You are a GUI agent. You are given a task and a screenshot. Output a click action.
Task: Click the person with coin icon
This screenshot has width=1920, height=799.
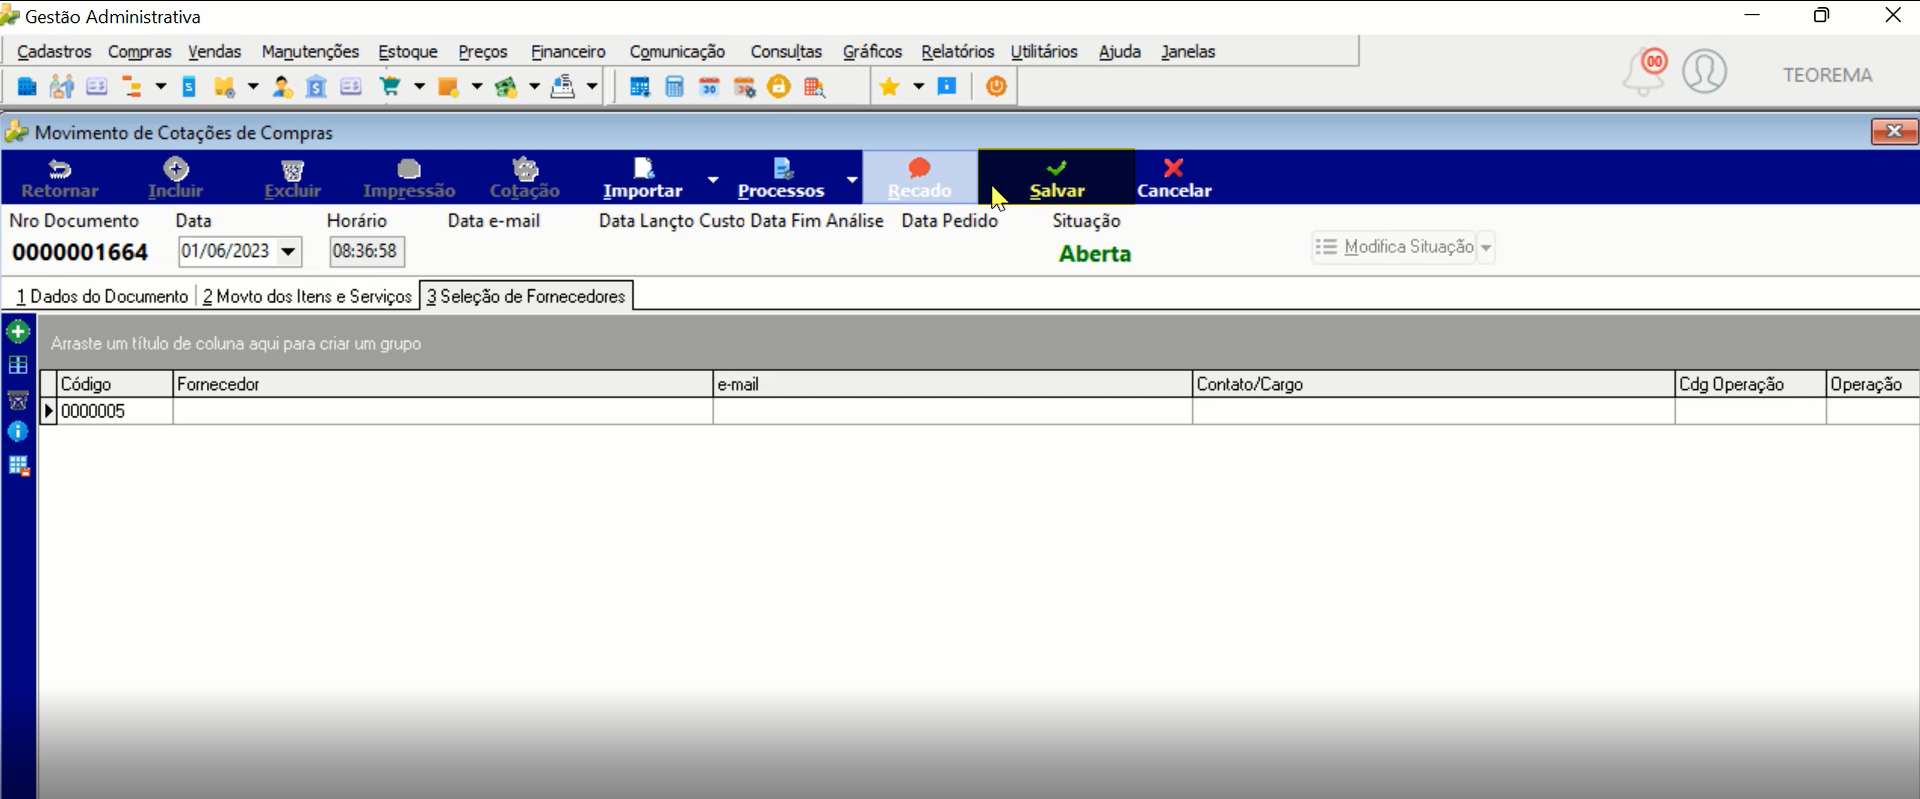pos(283,87)
